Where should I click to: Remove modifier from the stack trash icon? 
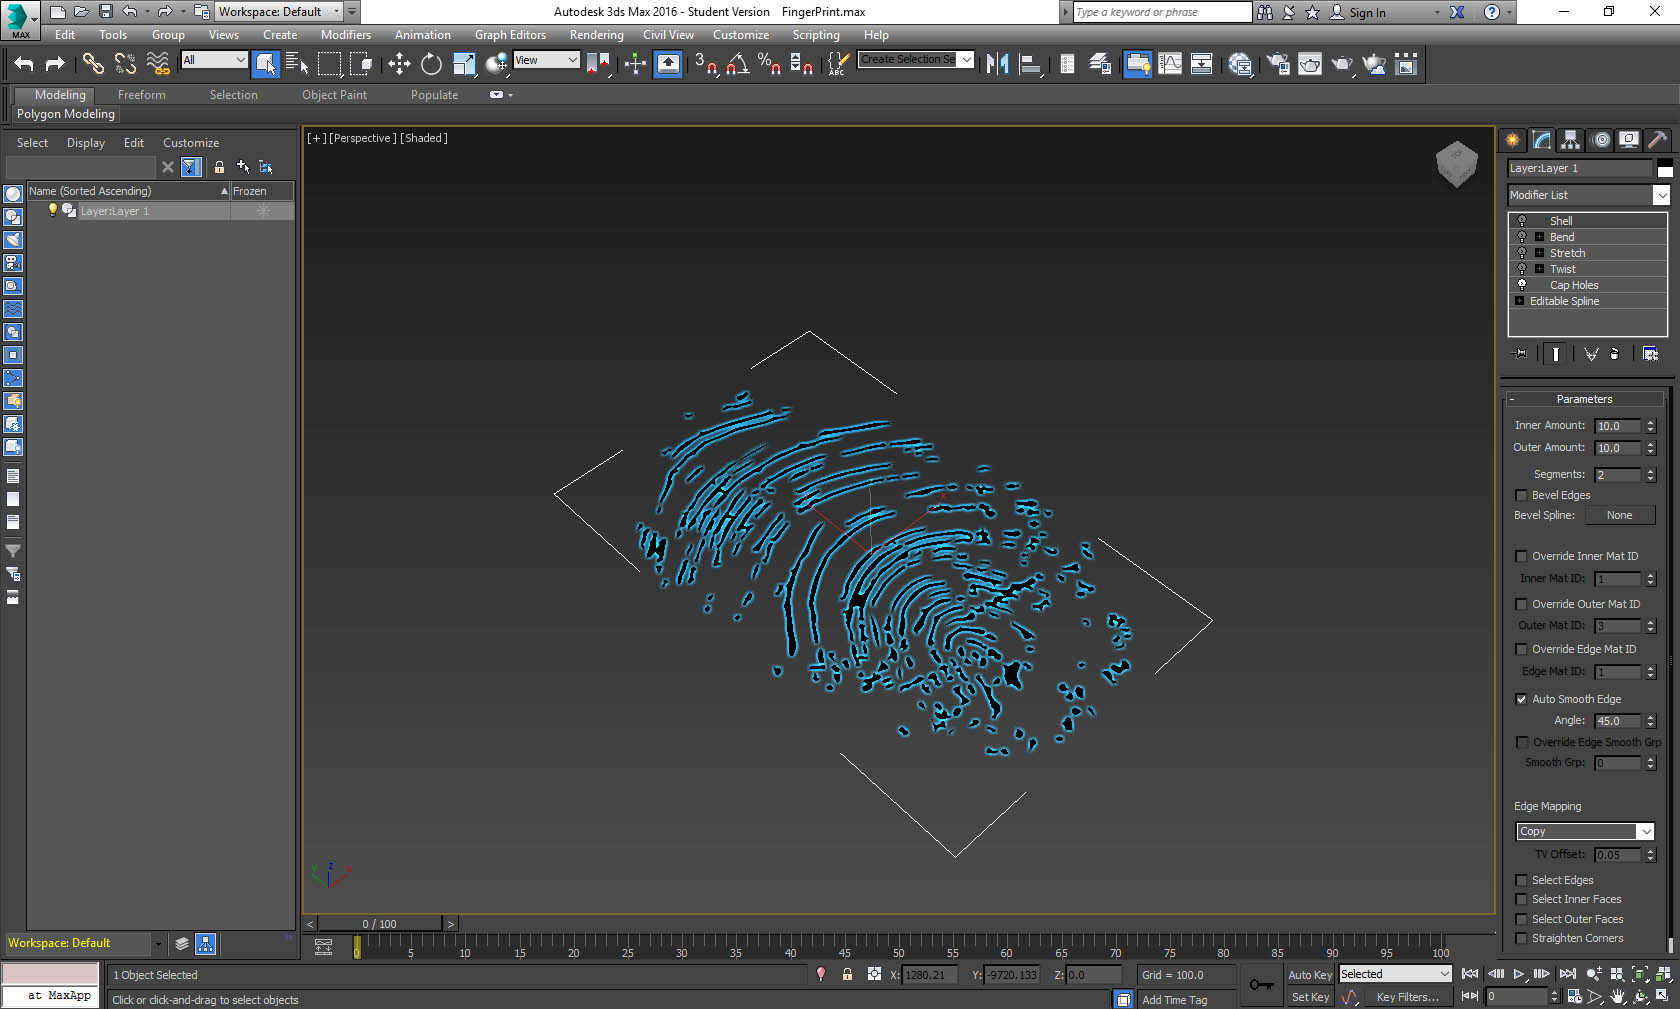coord(1614,354)
